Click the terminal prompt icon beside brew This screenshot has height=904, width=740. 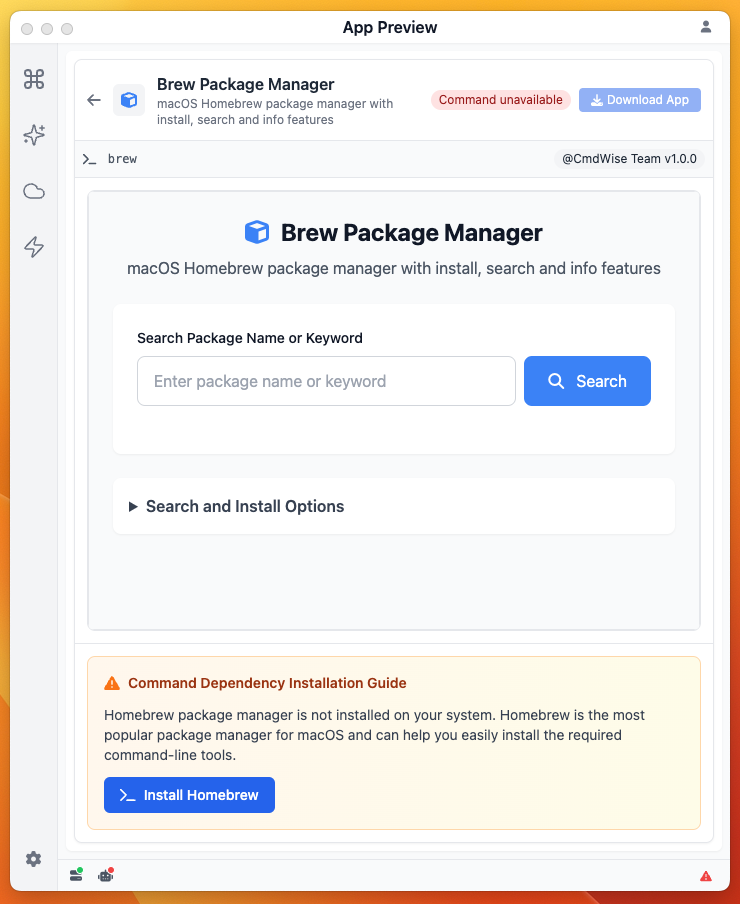click(x=89, y=159)
